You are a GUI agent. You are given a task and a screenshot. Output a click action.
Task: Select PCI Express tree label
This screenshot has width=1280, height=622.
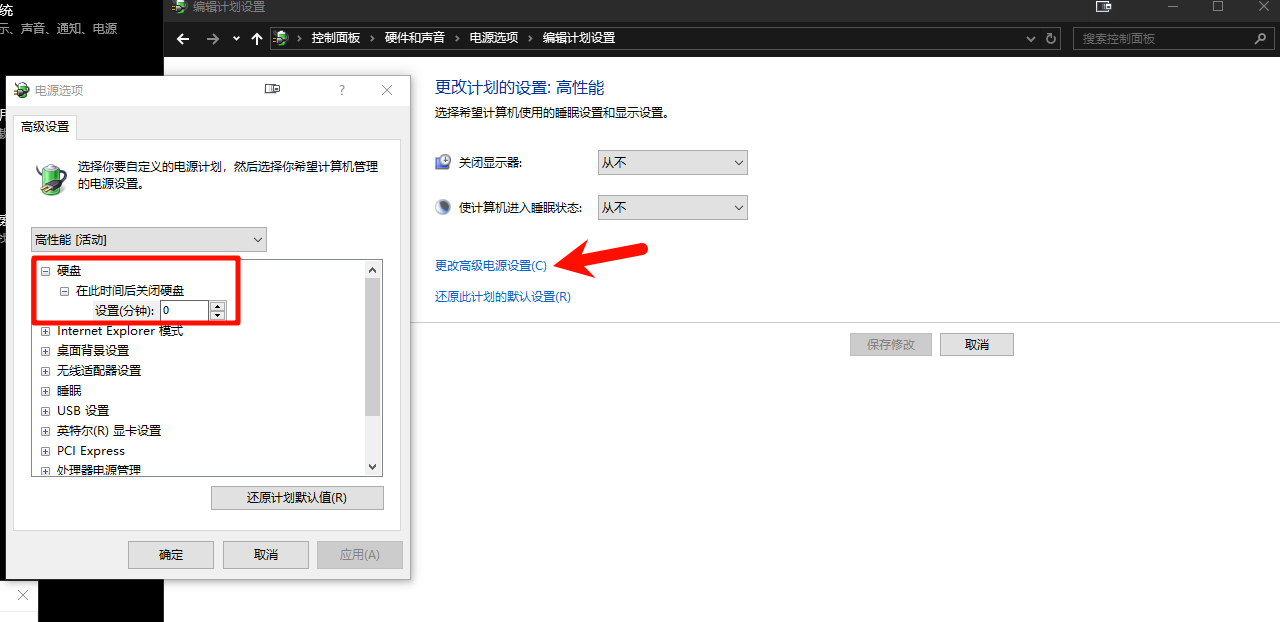click(91, 451)
